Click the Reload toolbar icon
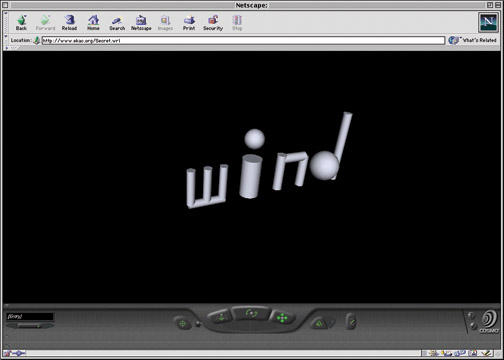The image size is (504, 360). pos(69,23)
